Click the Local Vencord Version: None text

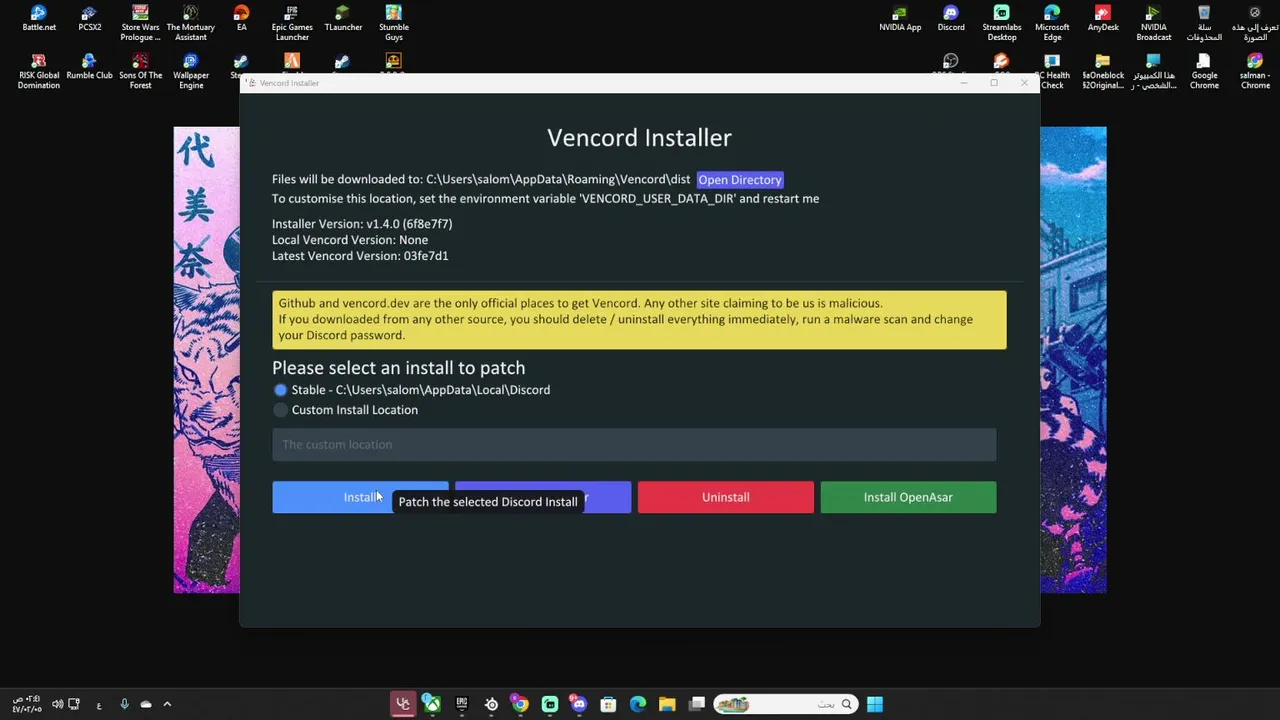click(350, 240)
